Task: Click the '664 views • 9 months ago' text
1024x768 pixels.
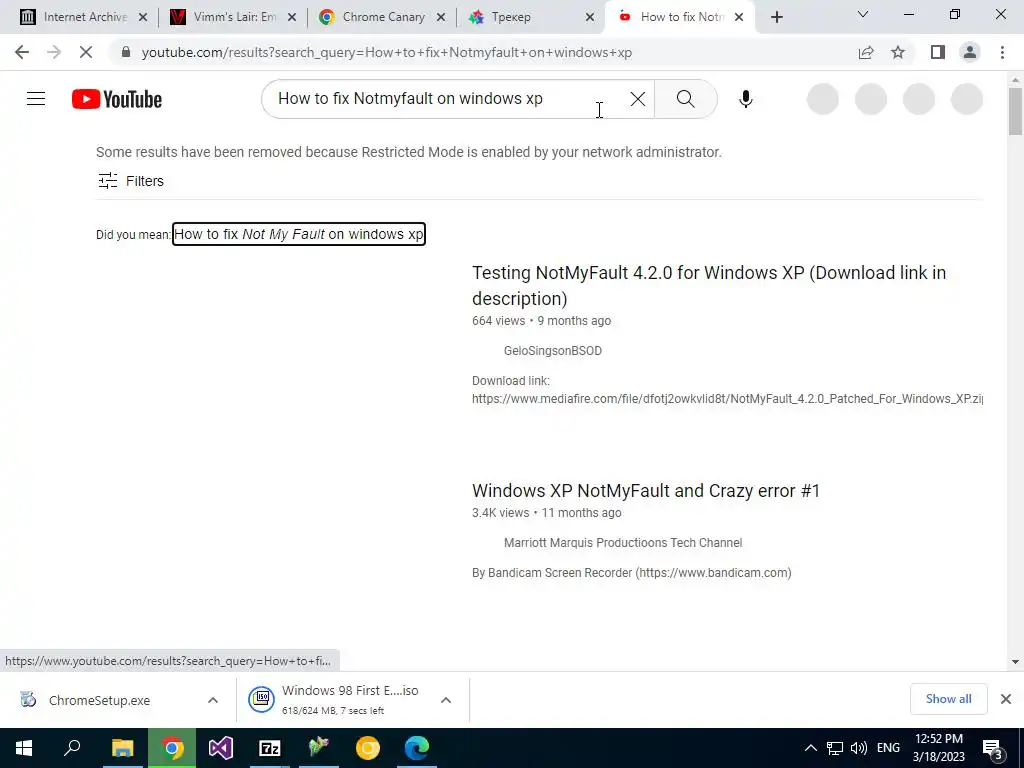Action: 541,321
